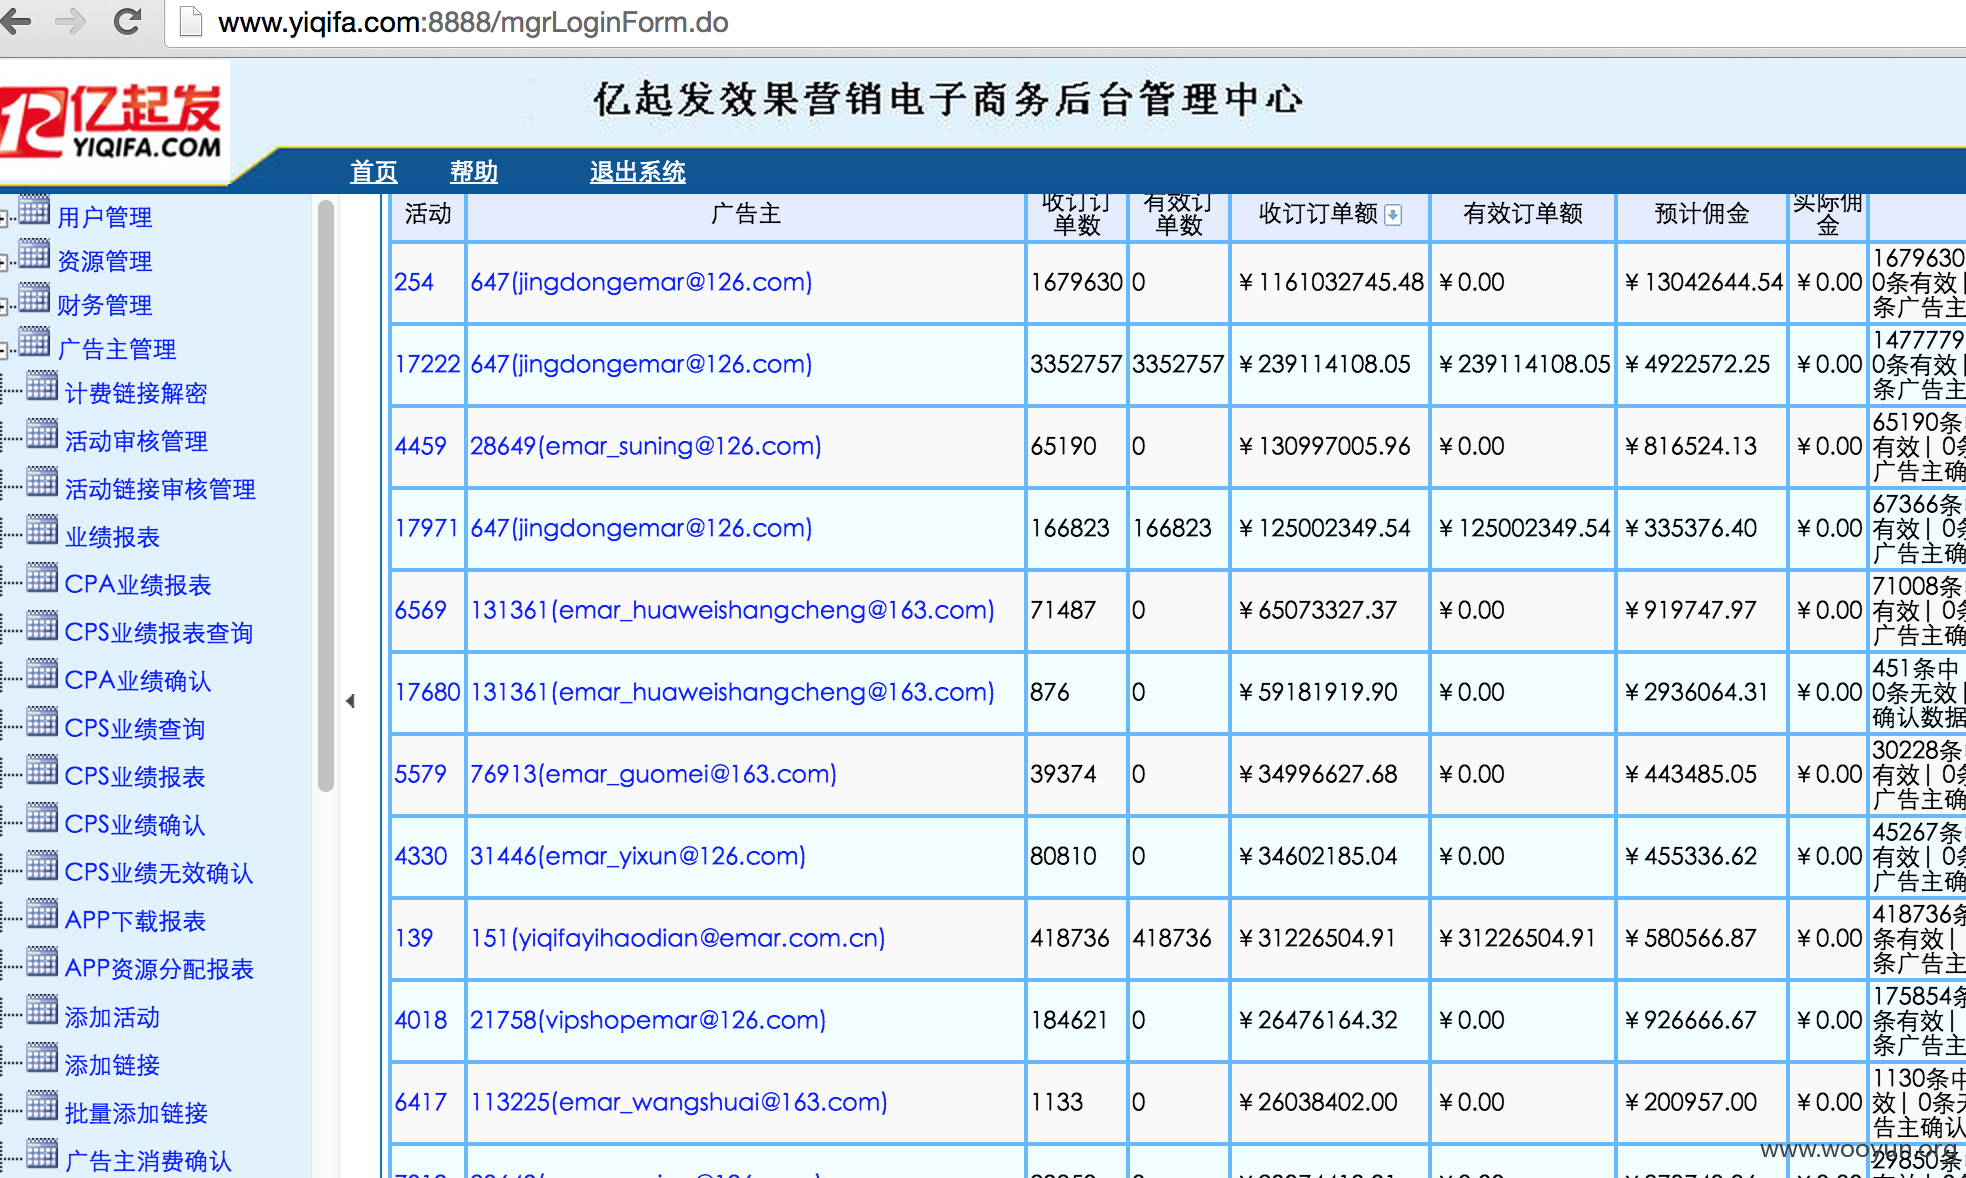This screenshot has height=1178, width=1966.
Task: Click the browser reload icon
Action: click(127, 21)
